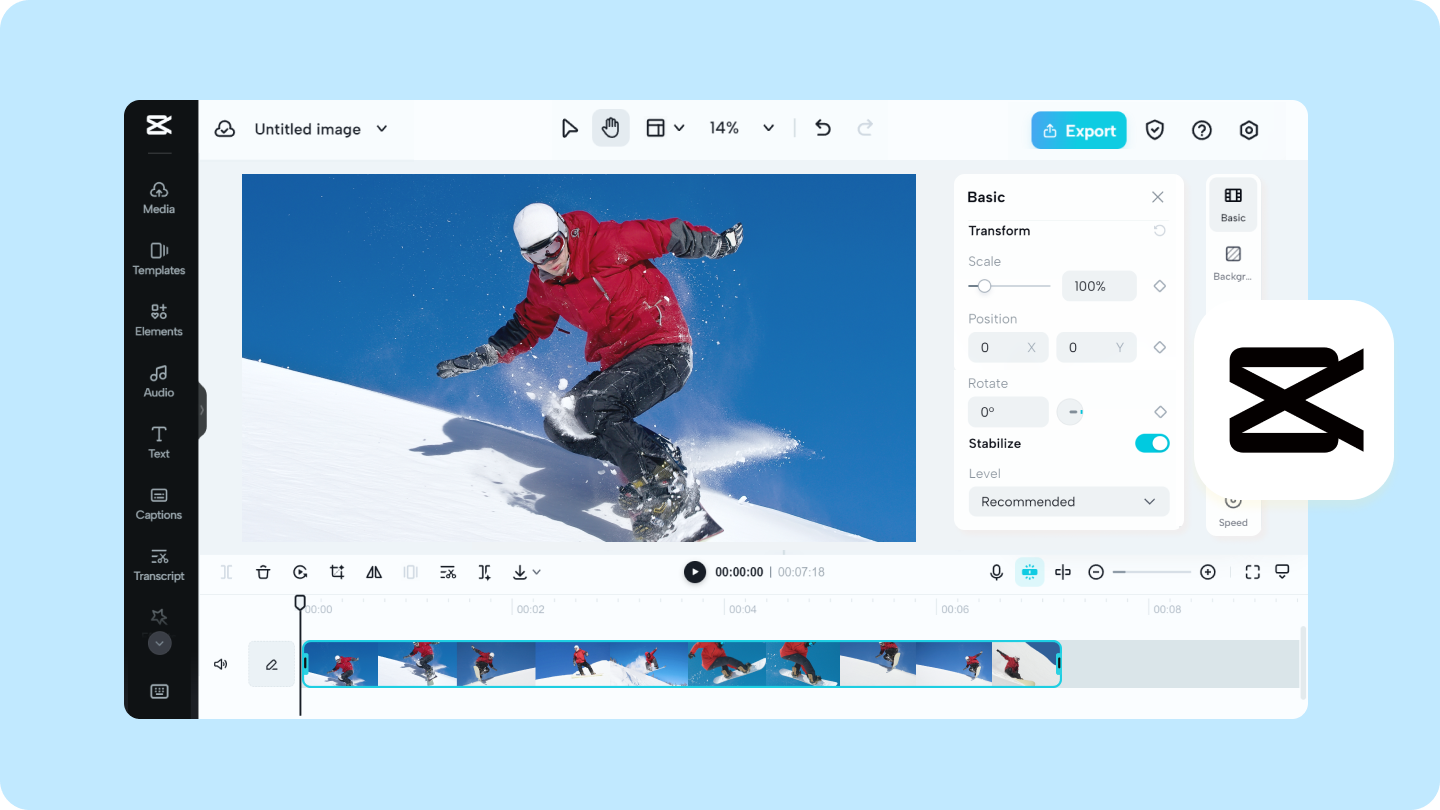
Task: Switch to the Speed tab
Action: [1233, 512]
